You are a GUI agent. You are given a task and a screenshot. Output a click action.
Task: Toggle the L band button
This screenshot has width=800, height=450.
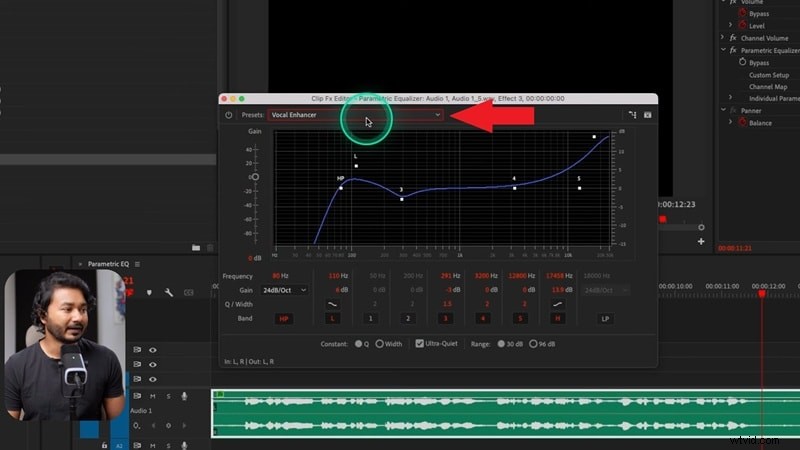click(x=333, y=319)
